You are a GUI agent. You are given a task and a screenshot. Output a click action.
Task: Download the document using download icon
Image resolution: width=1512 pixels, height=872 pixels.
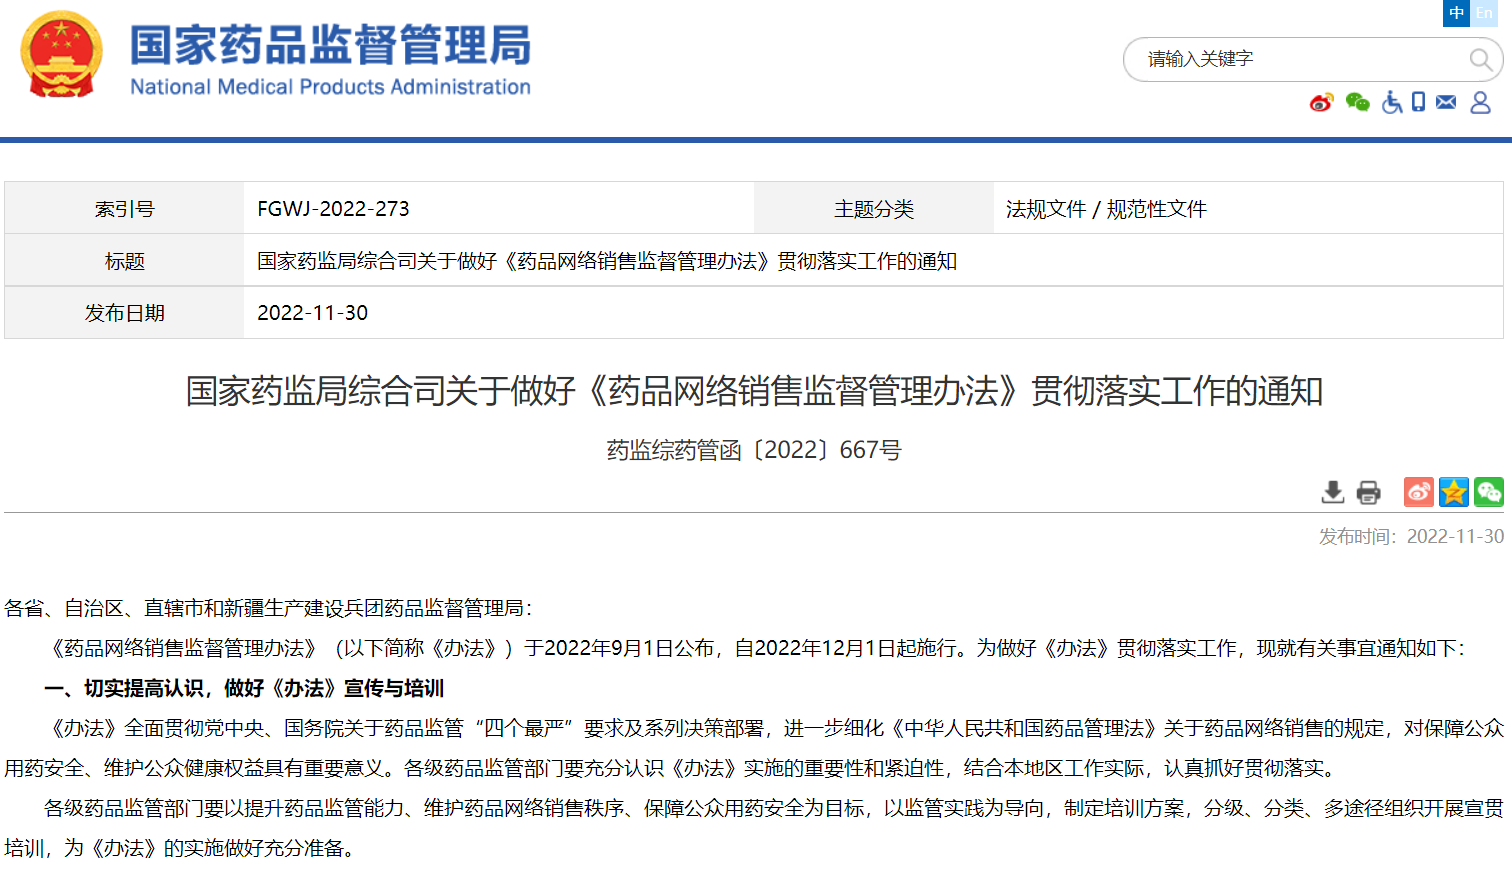tap(1333, 492)
